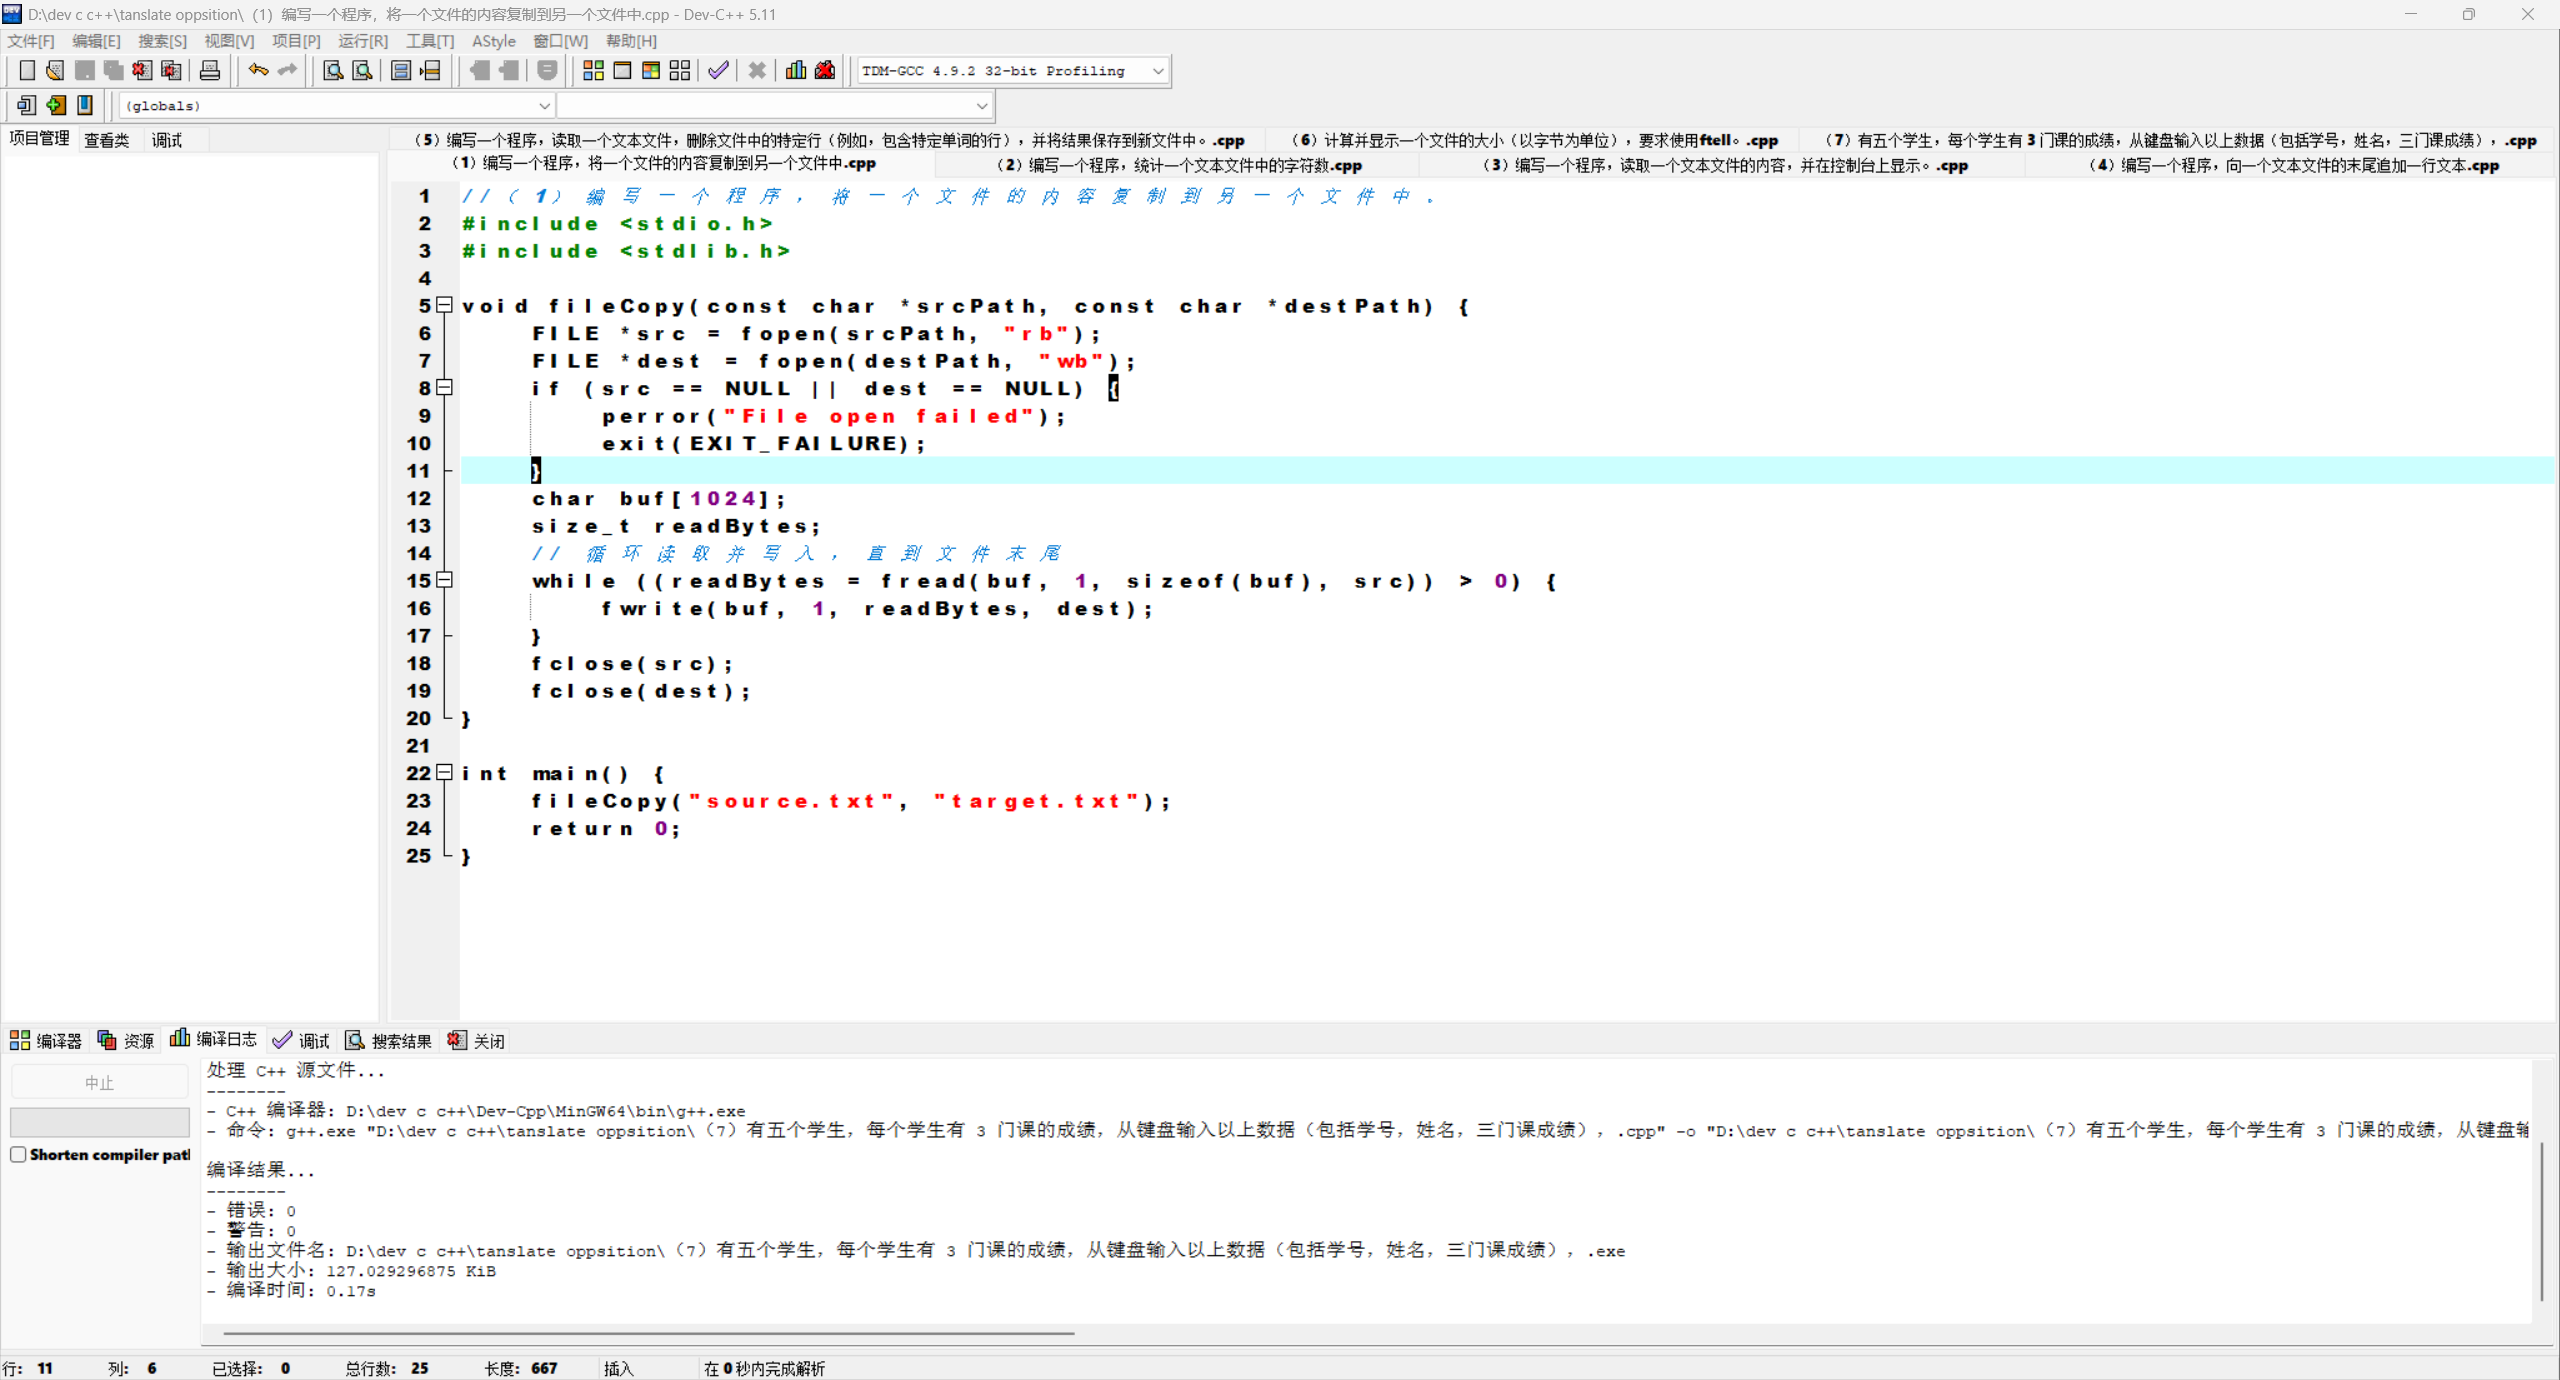
Task: Click the purple Debug checkmark icon
Action: coord(718,70)
